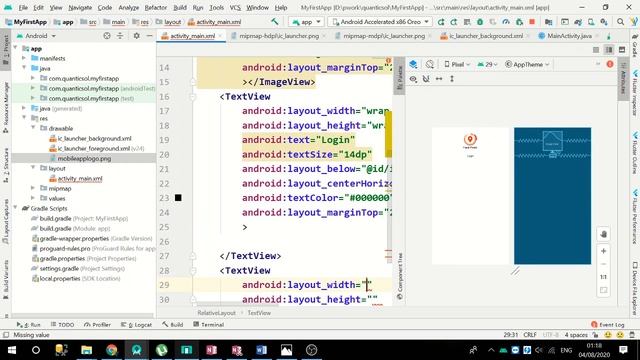
Task: Expand the manifests folder
Action: click(x=24, y=58)
